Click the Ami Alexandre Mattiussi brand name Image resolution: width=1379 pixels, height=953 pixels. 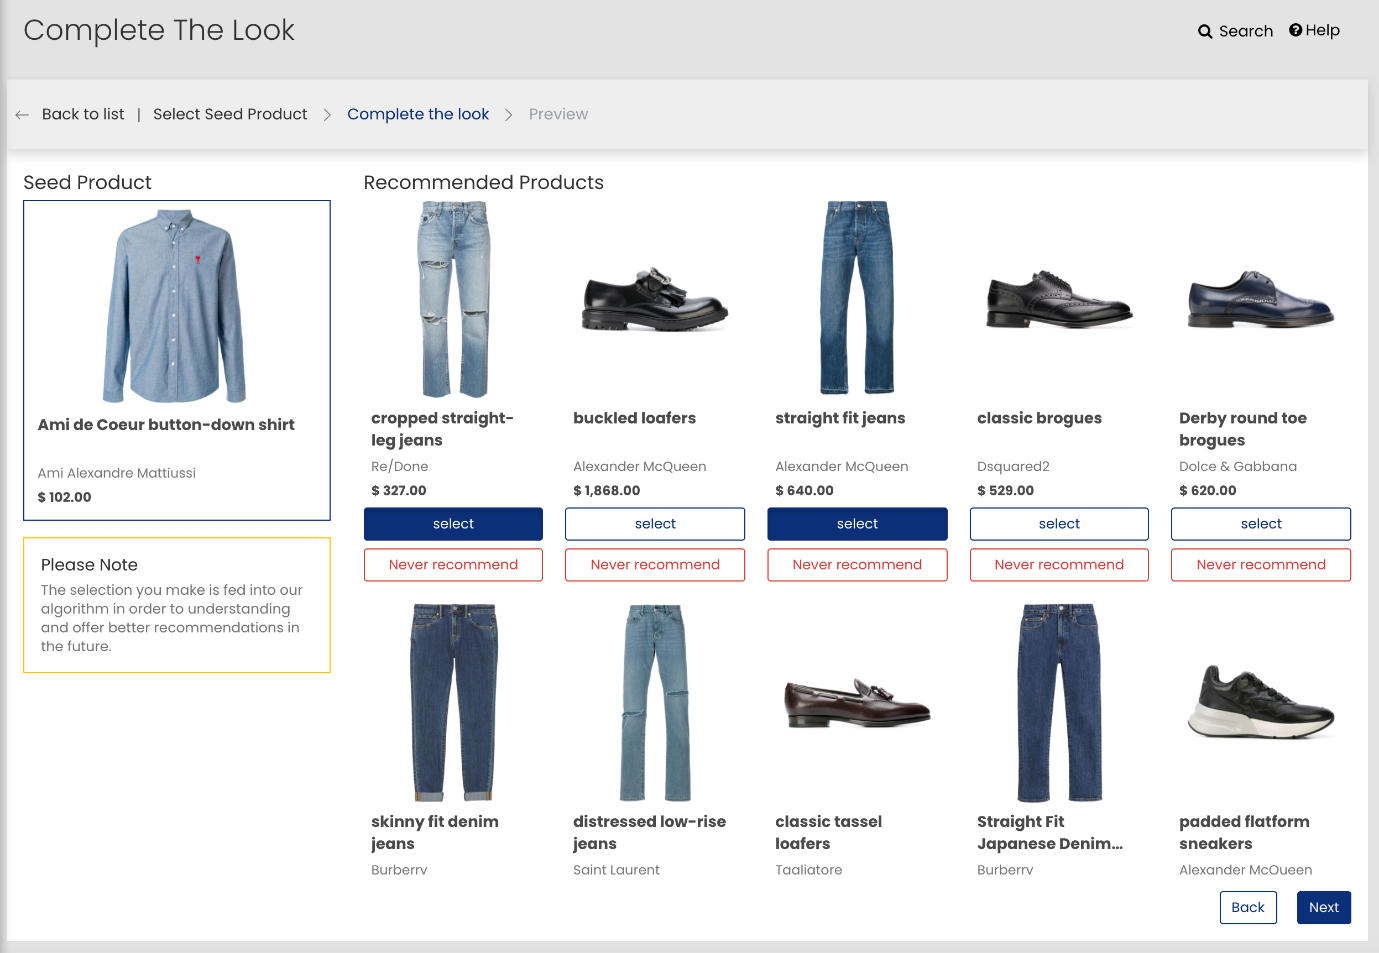(x=117, y=473)
